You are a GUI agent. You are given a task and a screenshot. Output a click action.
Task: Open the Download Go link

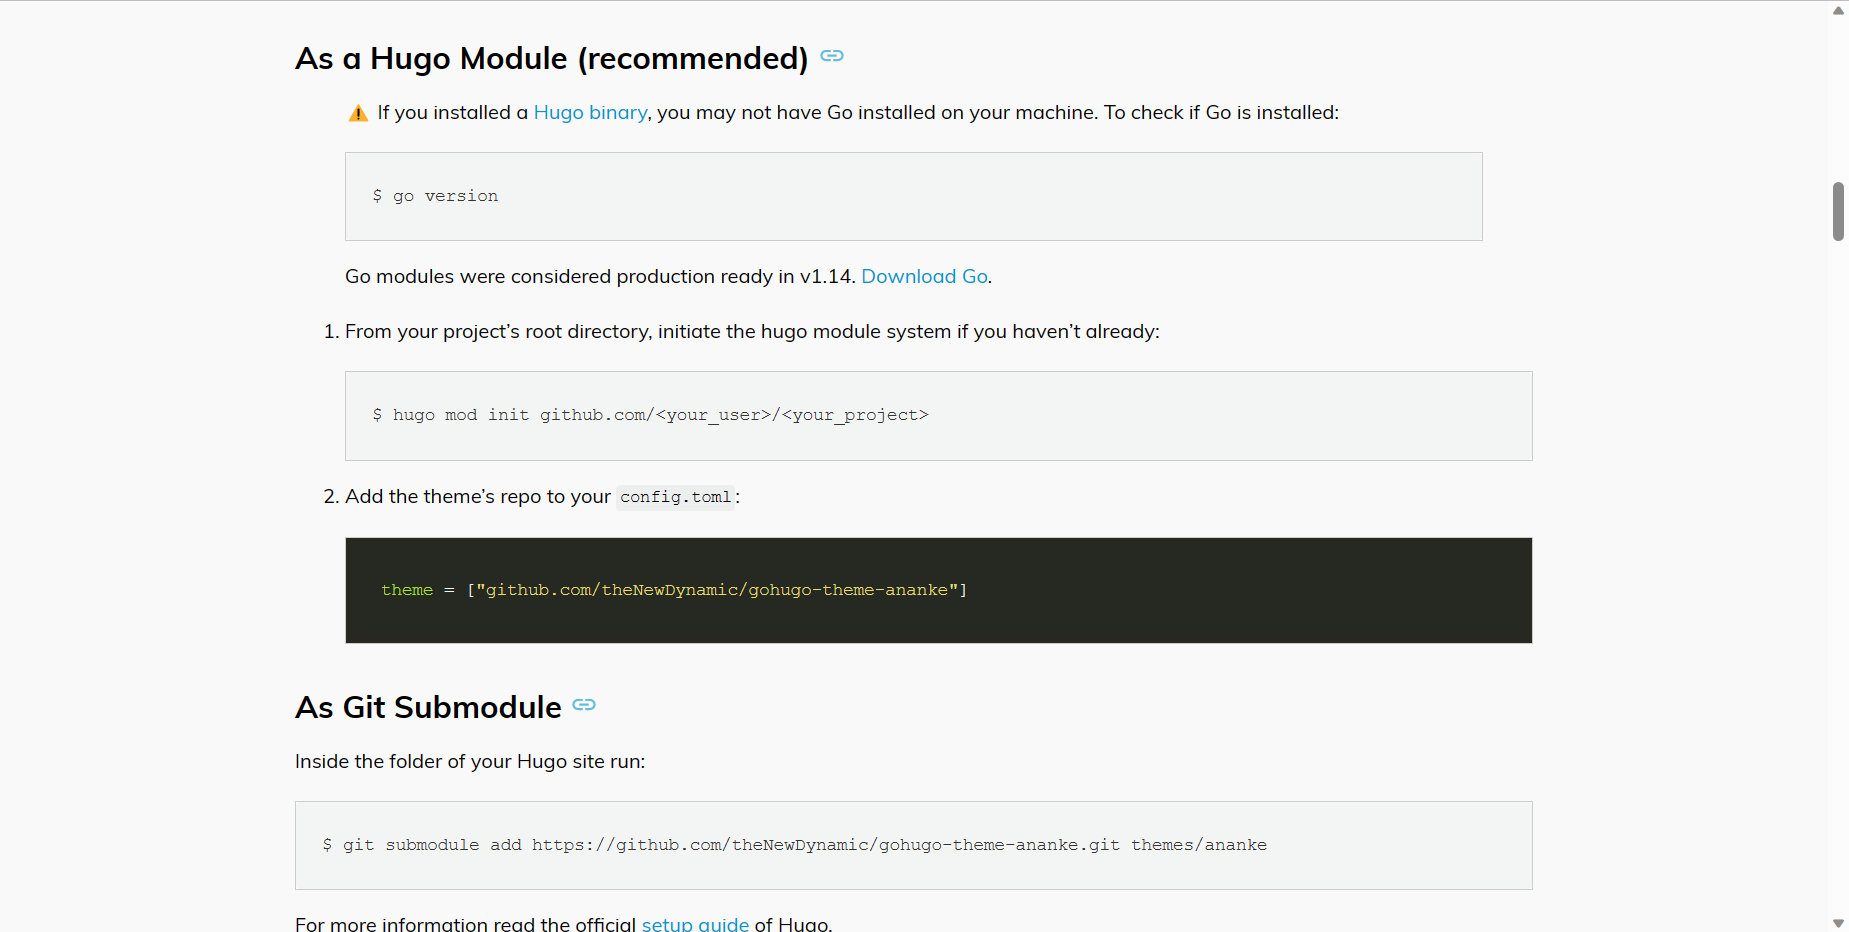click(x=924, y=276)
